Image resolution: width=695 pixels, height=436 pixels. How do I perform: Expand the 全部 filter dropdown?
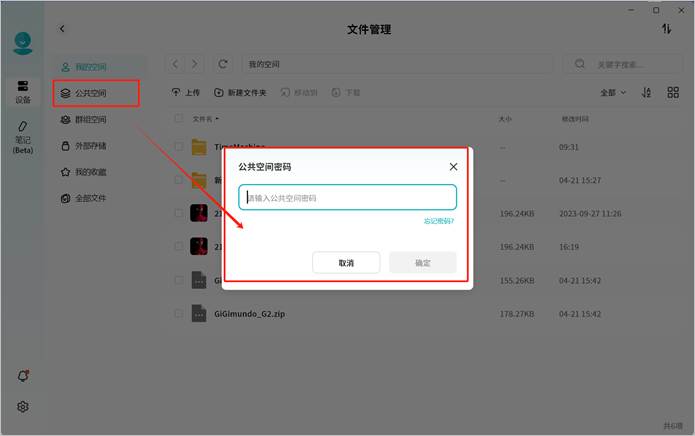click(x=613, y=92)
